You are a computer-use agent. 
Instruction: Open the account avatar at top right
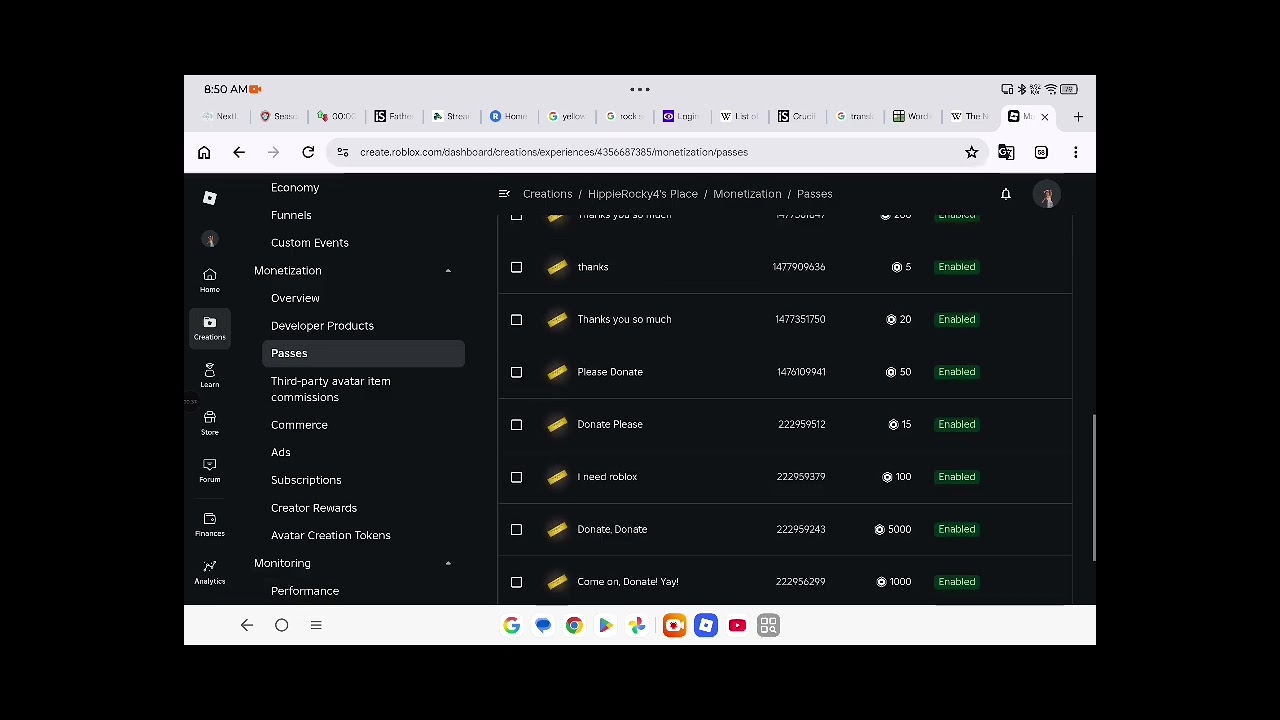[1047, 195]
